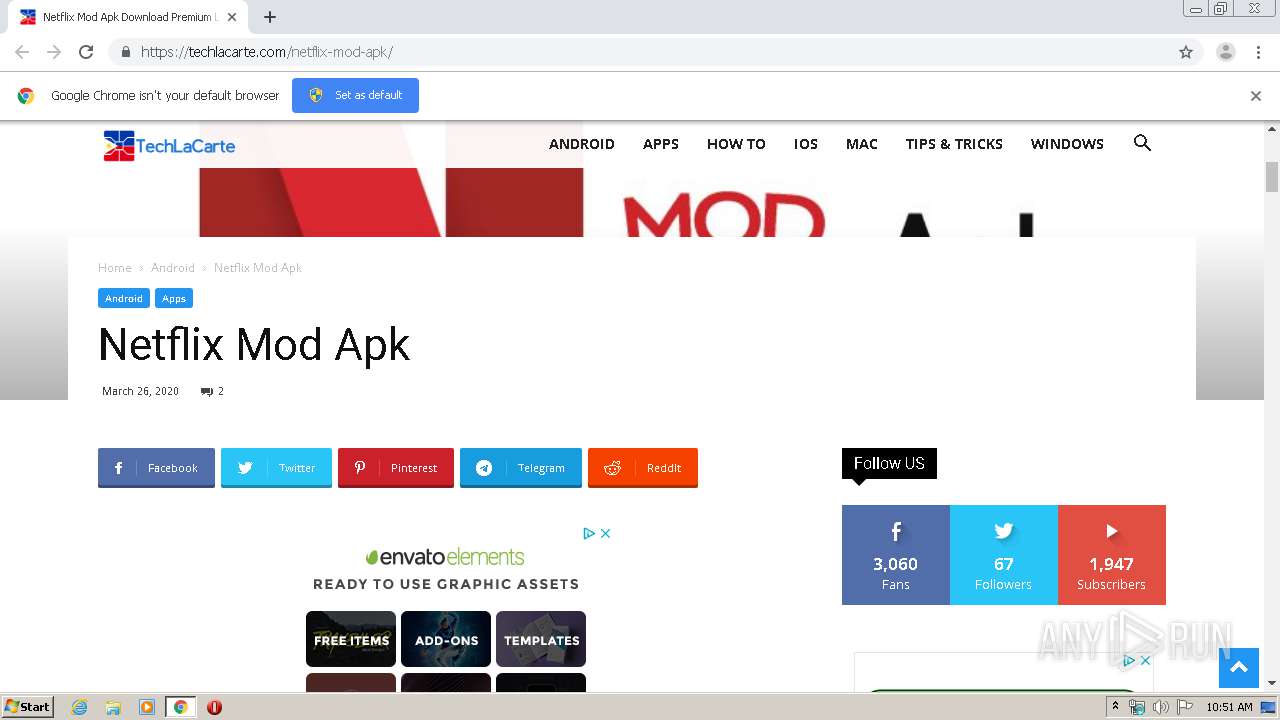The height and width of the screenshot is (720, 1280).
Task: Go to Android breadcrumb link
Action: (x=173, y=268)
